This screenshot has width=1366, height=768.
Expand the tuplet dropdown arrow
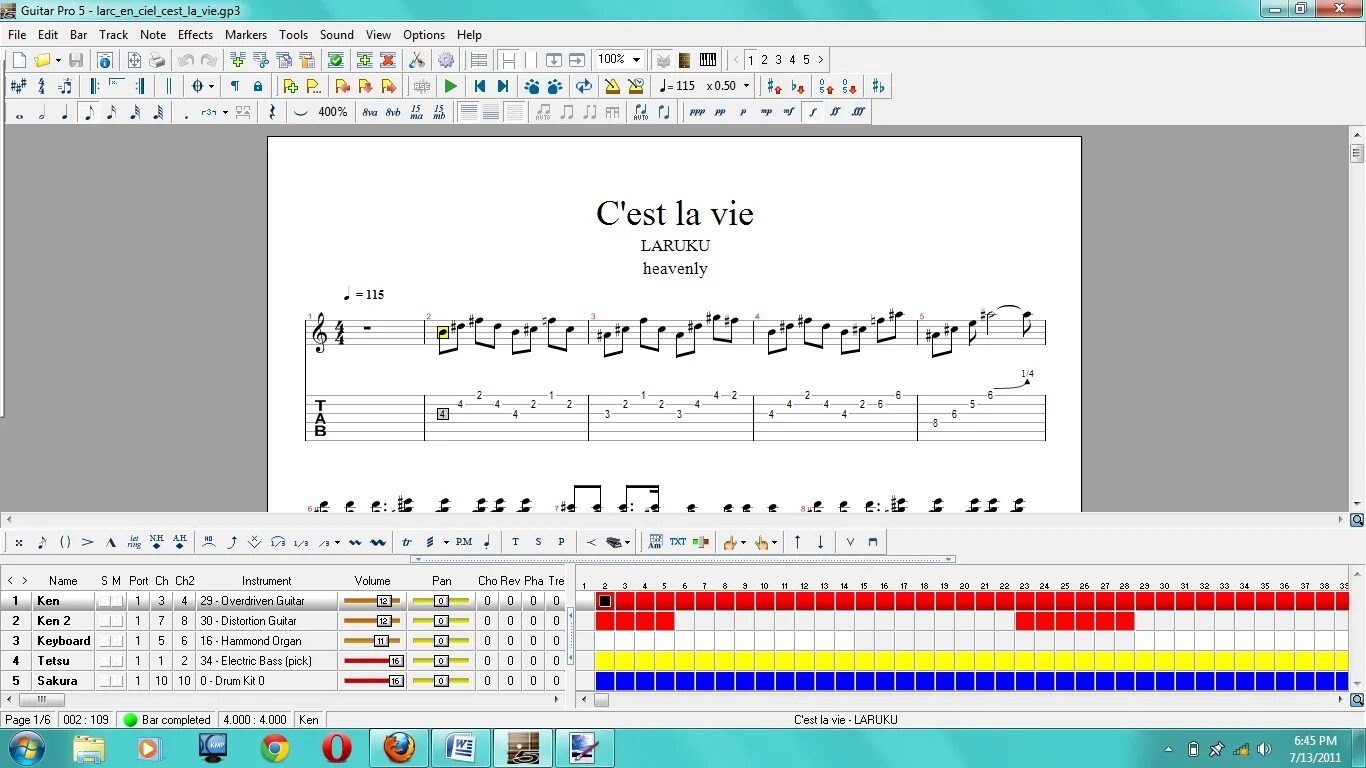pyautogui.click(x=225, y=113)
